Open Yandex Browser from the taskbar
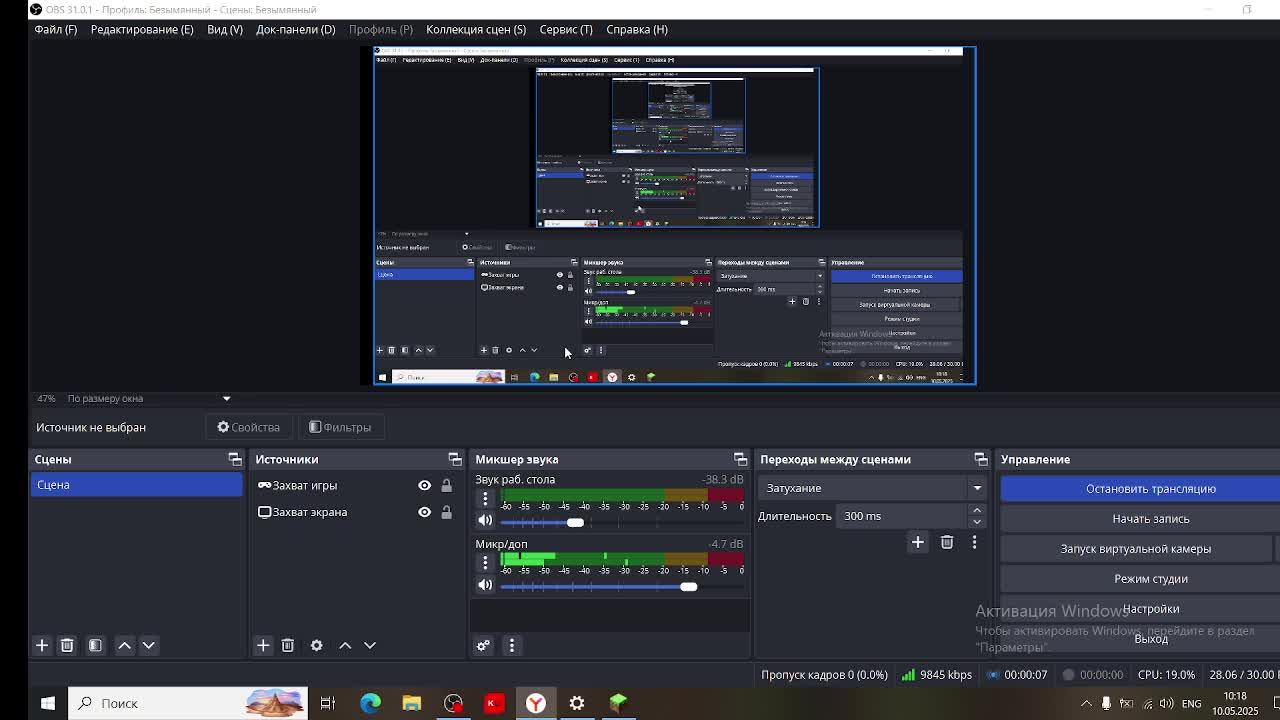This screenshot has height=720, width=1280. click(536, 703)
